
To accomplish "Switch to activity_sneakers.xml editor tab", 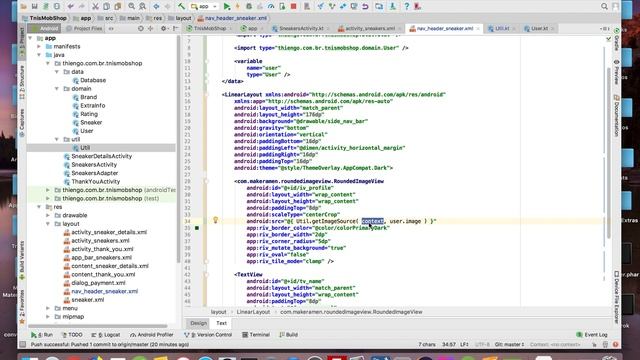I will coord(370,29).
